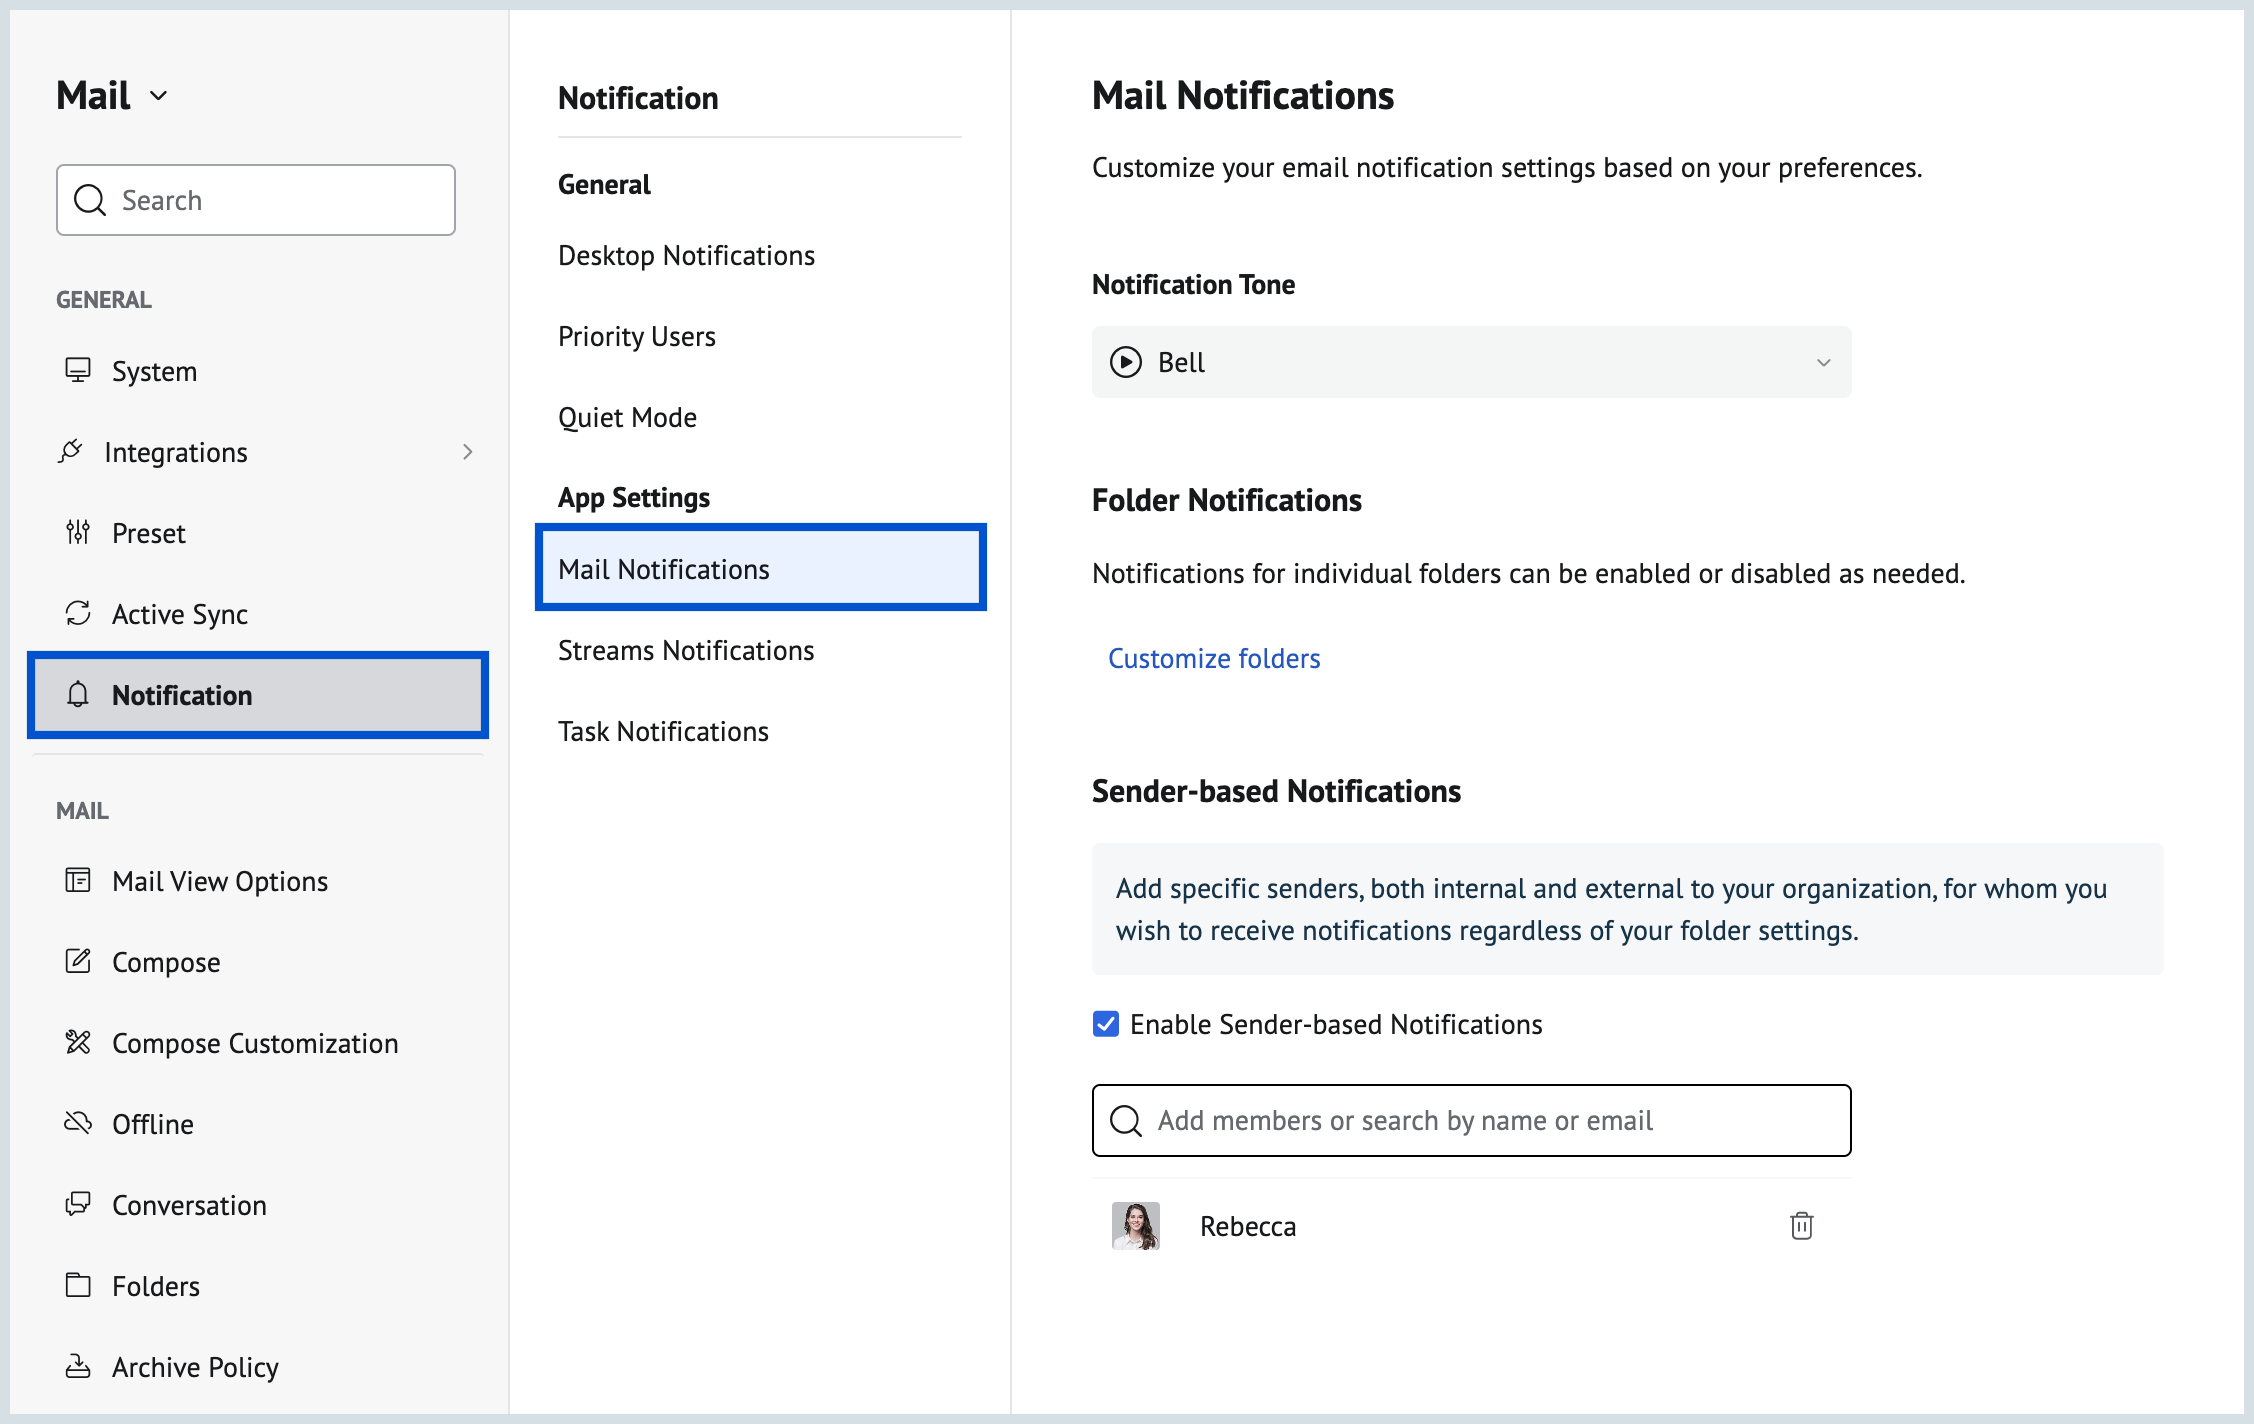Delete Rebecca using the trash icon
Screen dimensions: 2254x1424
pyautogui.click(x=1800, y=1225)
